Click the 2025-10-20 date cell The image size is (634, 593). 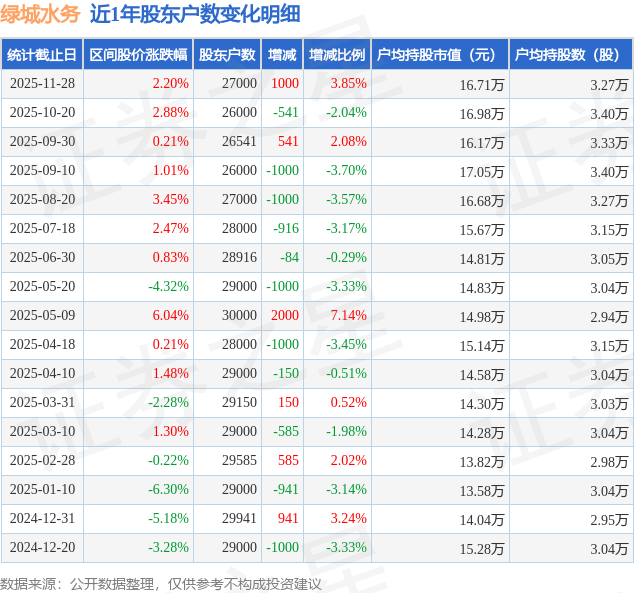pyautogui.click(x=42, y=112)
